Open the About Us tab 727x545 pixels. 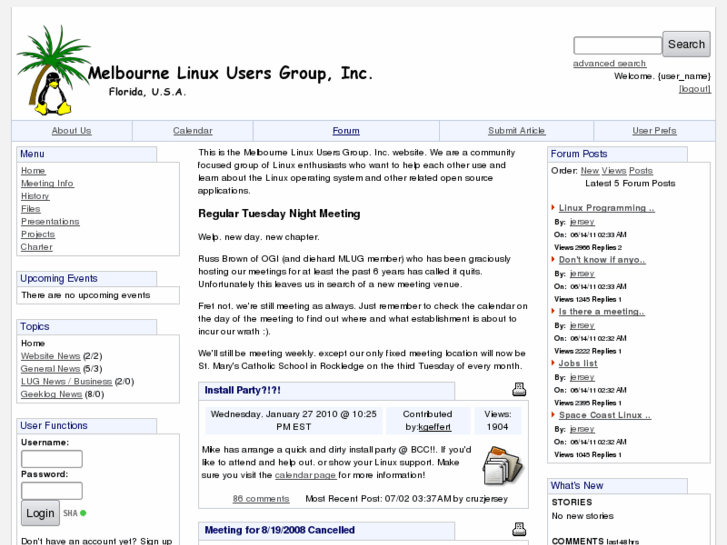click(x=71, y=131)
